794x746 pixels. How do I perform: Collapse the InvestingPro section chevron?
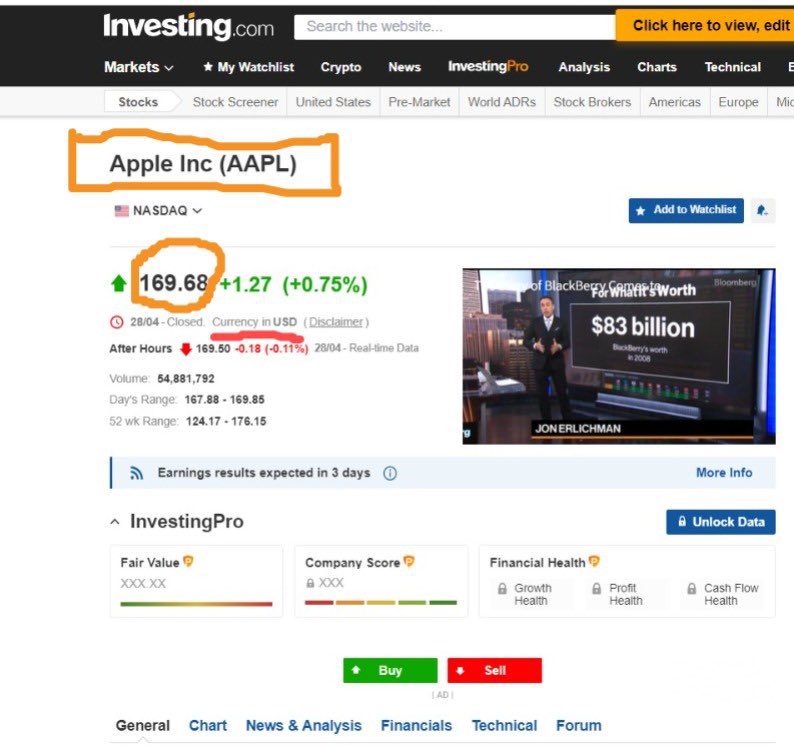115,522
